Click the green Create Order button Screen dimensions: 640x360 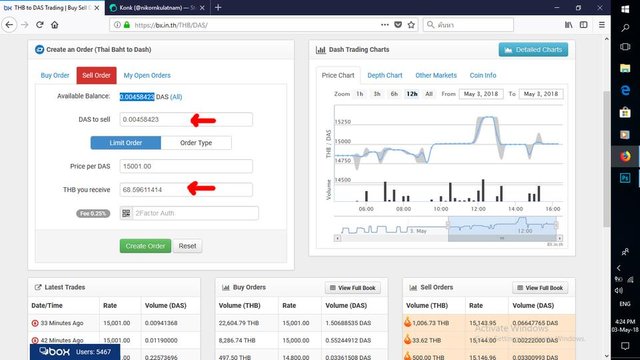[x=145, y=246]
